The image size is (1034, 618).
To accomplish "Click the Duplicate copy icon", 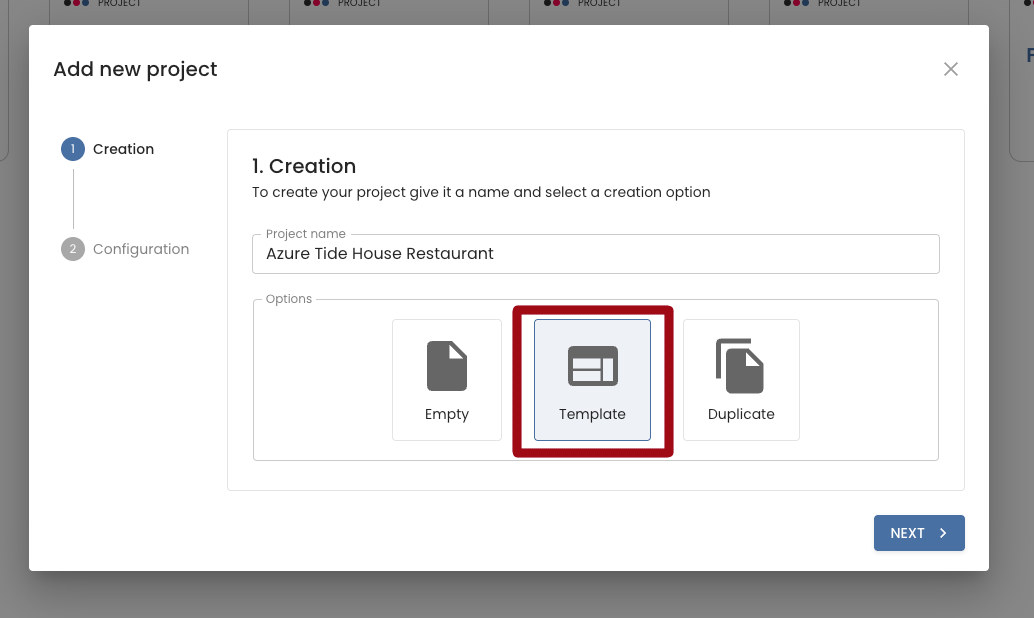I will (740, 366).
